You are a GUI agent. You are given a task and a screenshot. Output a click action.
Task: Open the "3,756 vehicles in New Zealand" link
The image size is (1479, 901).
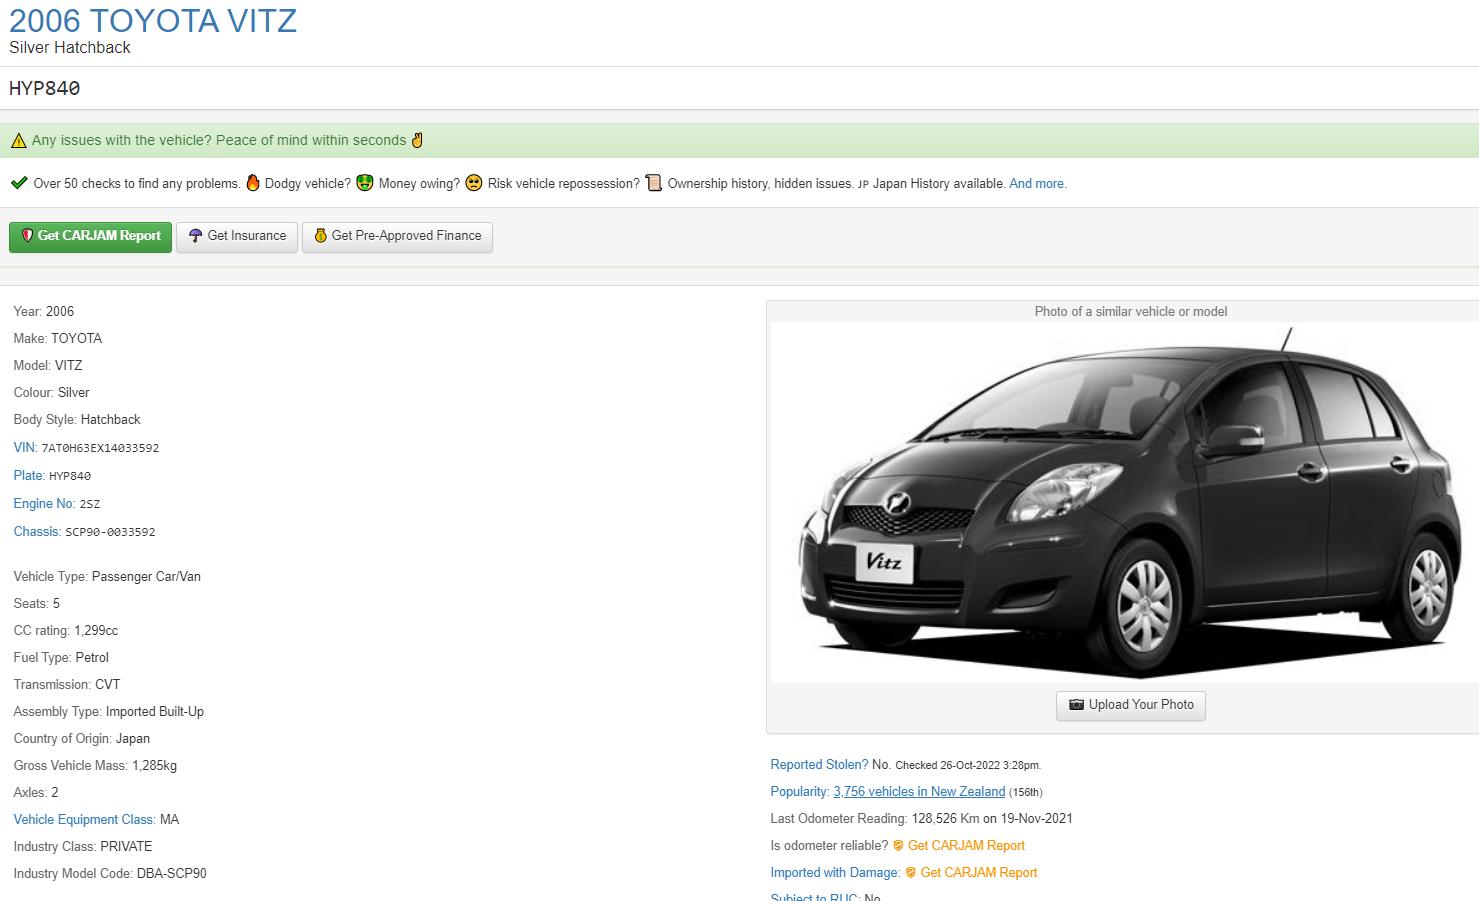[919, 791]
